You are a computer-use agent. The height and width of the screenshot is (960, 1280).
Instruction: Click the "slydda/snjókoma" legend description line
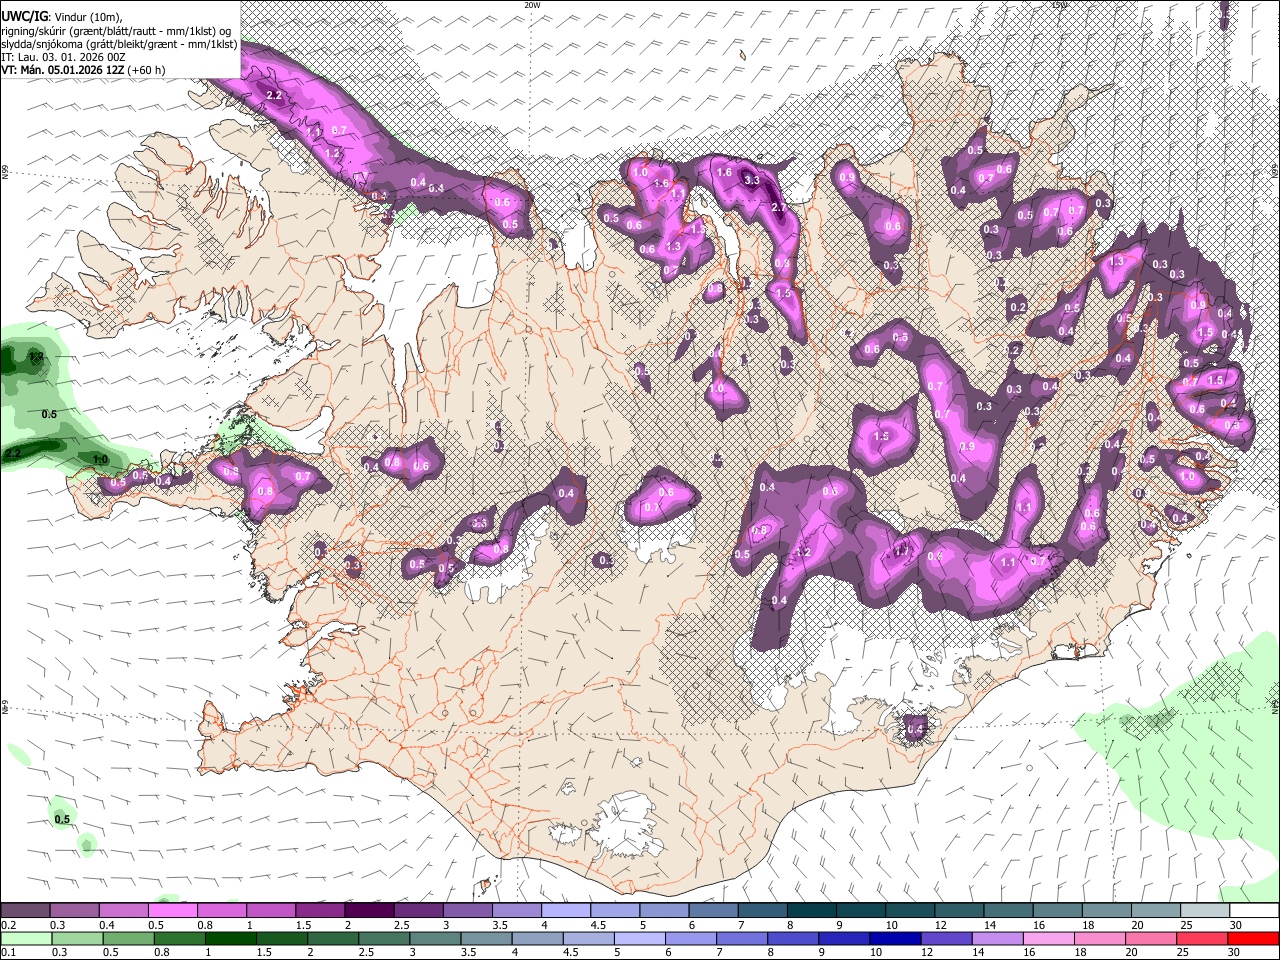[119, 44]
